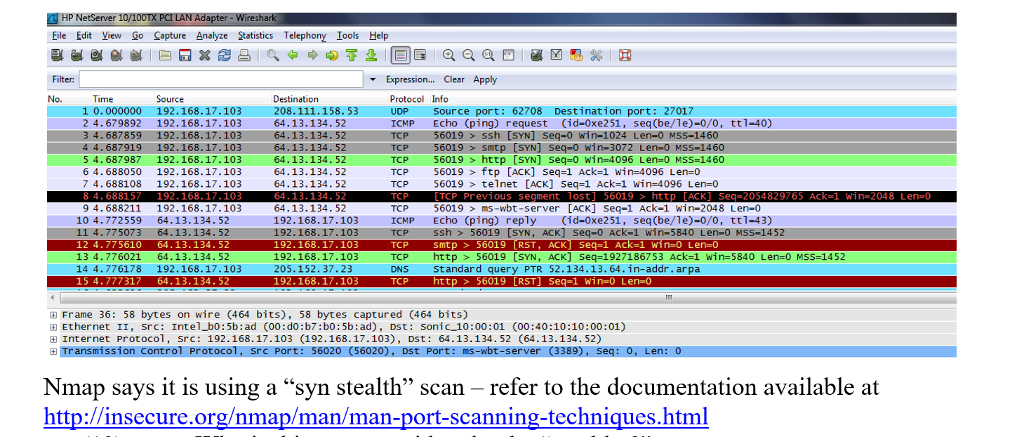This screenshot has height=437, width=1024.
Task: Select packet 1 UDP row
Action: tap(502, 111)
